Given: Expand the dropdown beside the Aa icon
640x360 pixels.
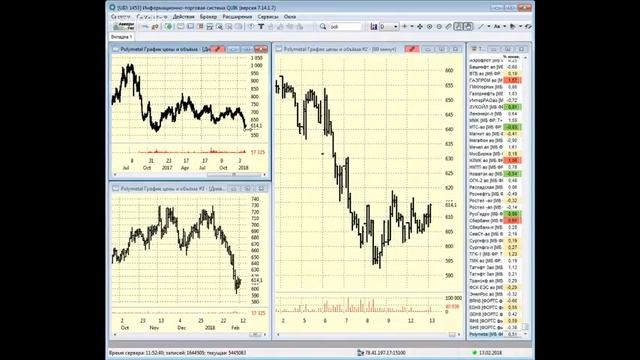Looking at the screenshot, I should tap(504, 27).
